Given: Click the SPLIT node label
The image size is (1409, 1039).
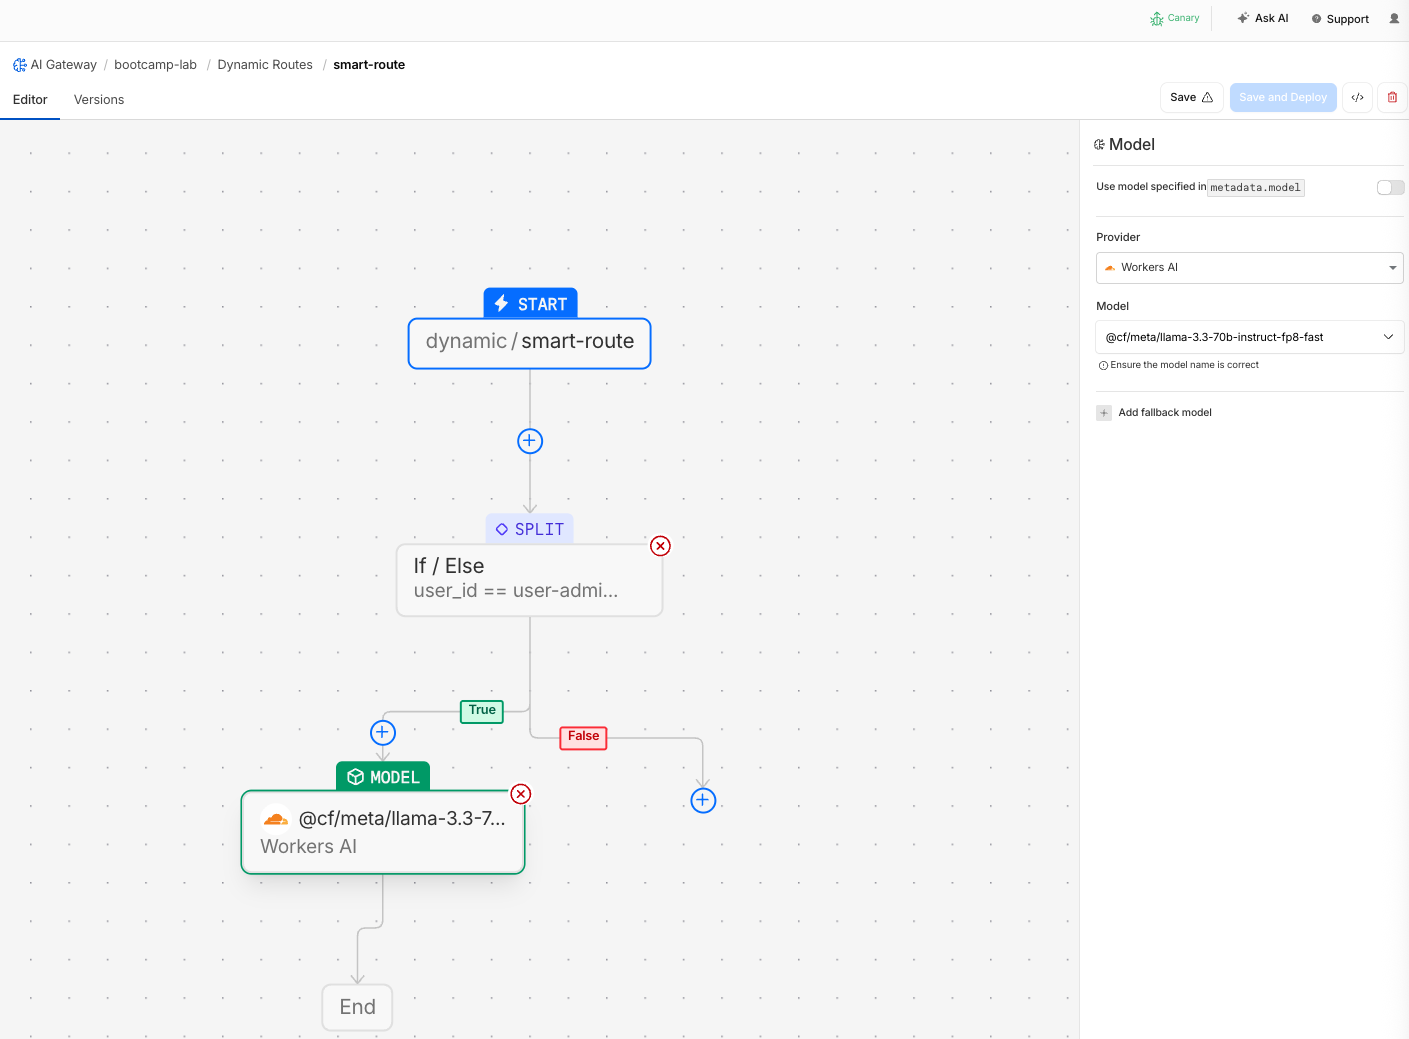Looking at the screenshot, I should [x=530, y=529].
